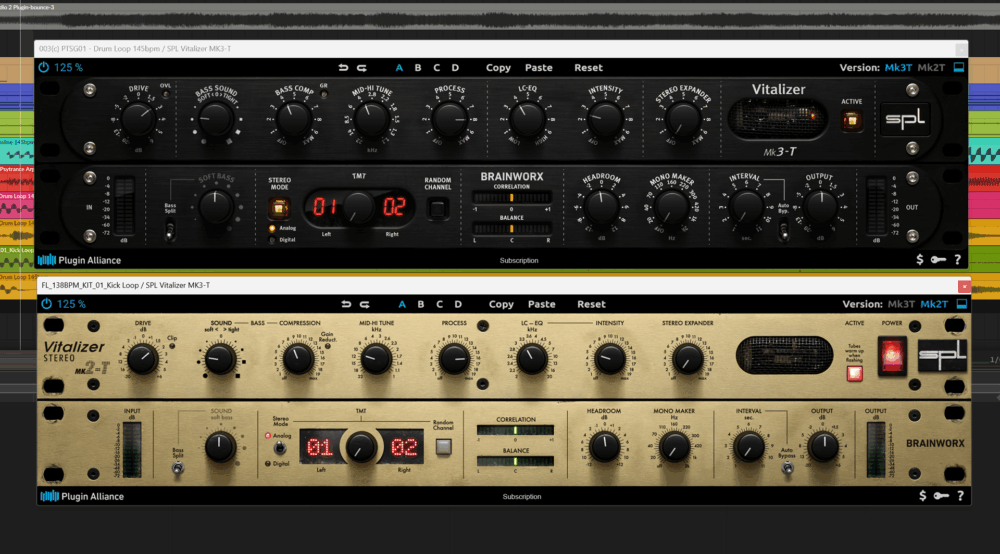Click Copy in Mk3-T toolbar

(498, 68)
